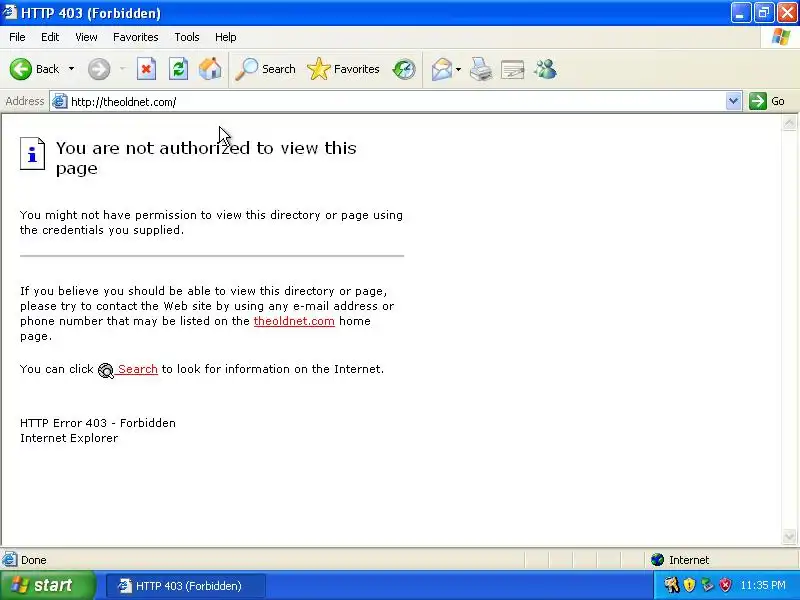Open the Favorites menu
800x600 pixels.
tap(136, 37)
